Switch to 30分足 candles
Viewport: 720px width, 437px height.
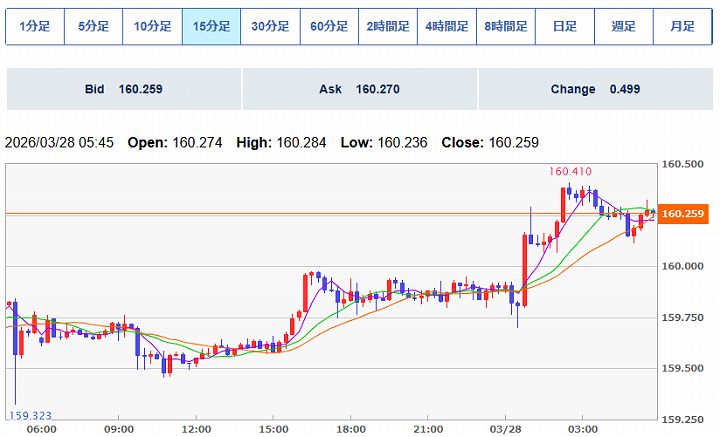click(270, 27)
